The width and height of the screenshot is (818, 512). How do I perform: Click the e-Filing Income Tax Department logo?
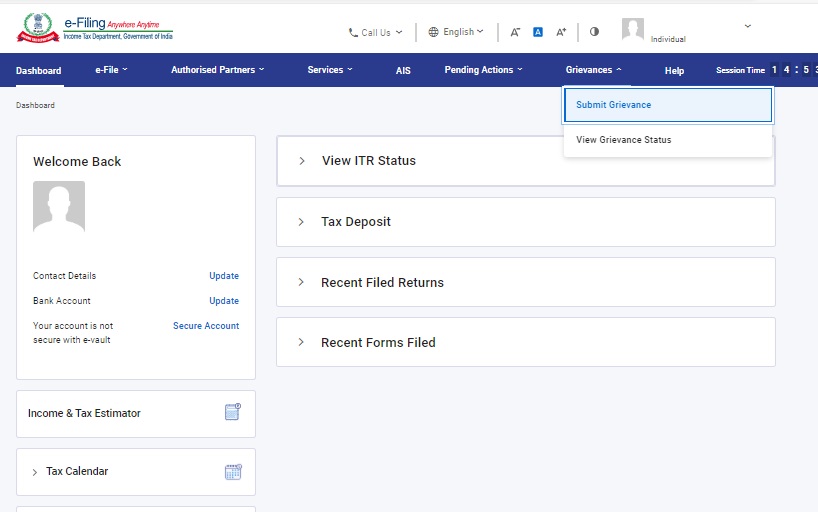[x=95, y=28]
